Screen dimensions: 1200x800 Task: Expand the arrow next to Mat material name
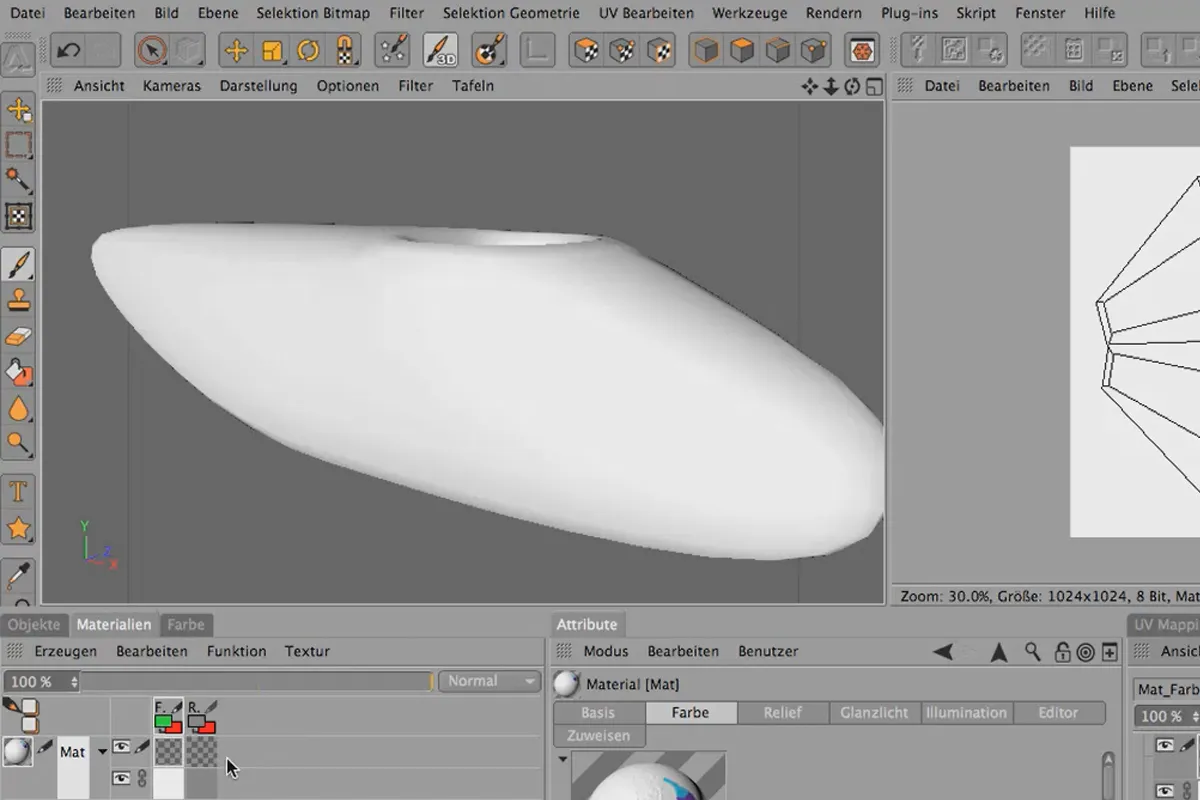click(101, 752)
